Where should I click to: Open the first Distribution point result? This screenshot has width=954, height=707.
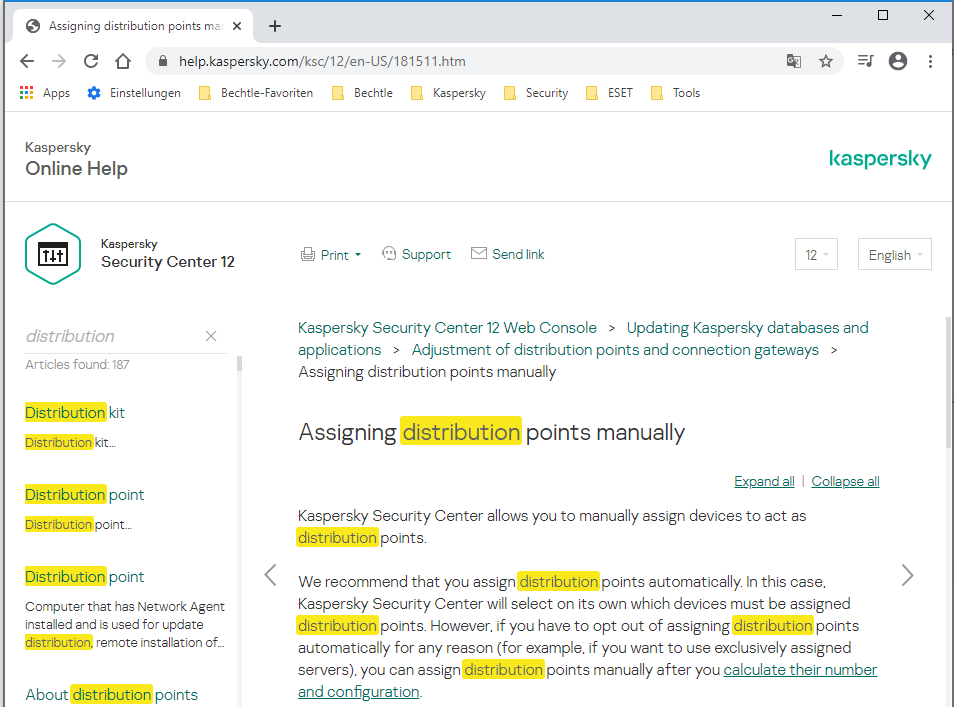pos(85,495)
